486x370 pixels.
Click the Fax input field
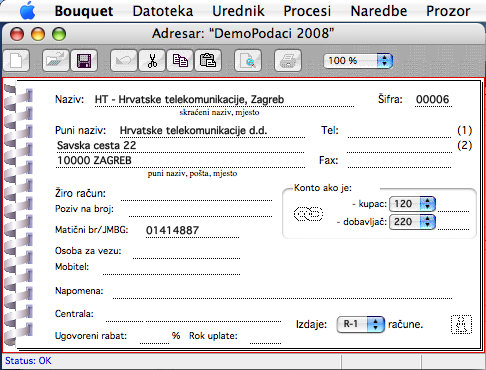pyautogui.click(x=399, y=161)
